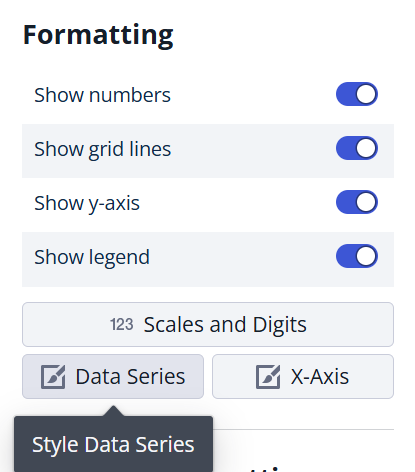Click the Show grid lines label text
This screenshot has height=472, width=415.
tap(103, 149)
